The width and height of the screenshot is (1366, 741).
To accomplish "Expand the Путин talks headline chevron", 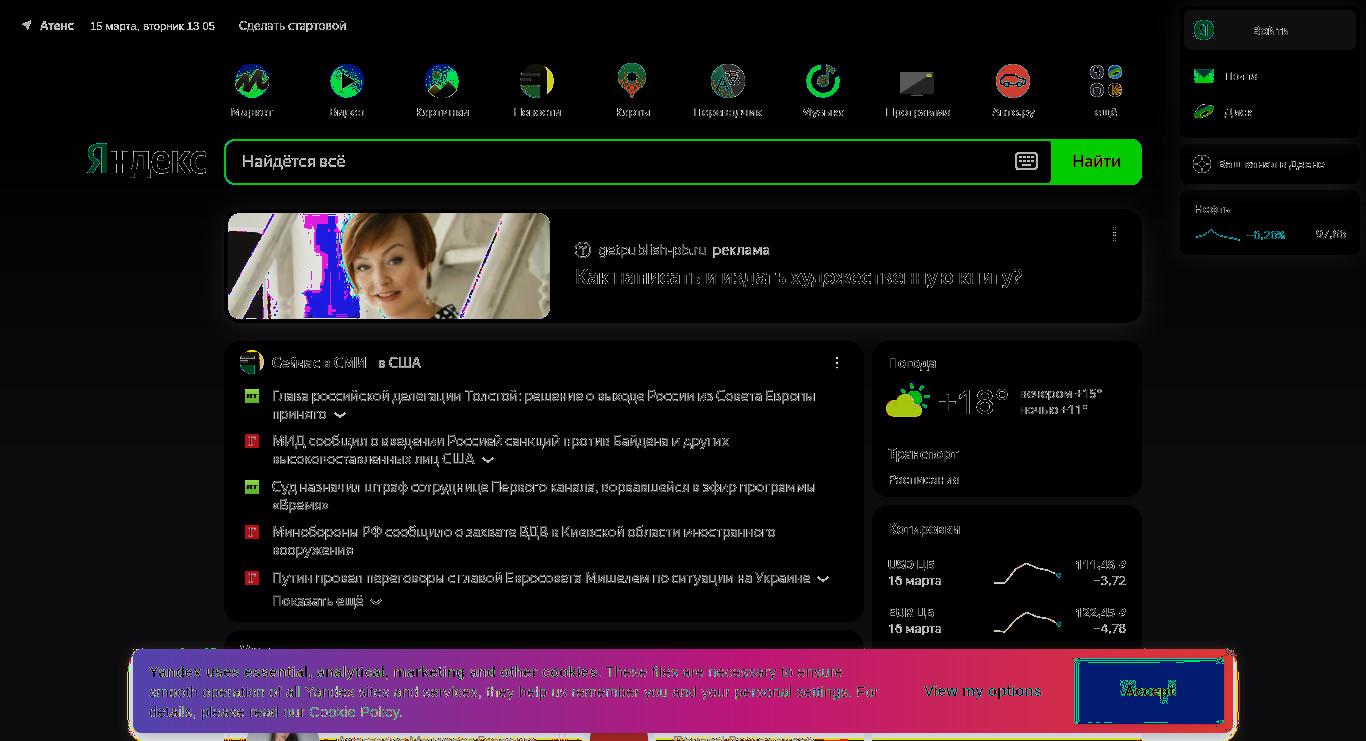I will point(823,579).
